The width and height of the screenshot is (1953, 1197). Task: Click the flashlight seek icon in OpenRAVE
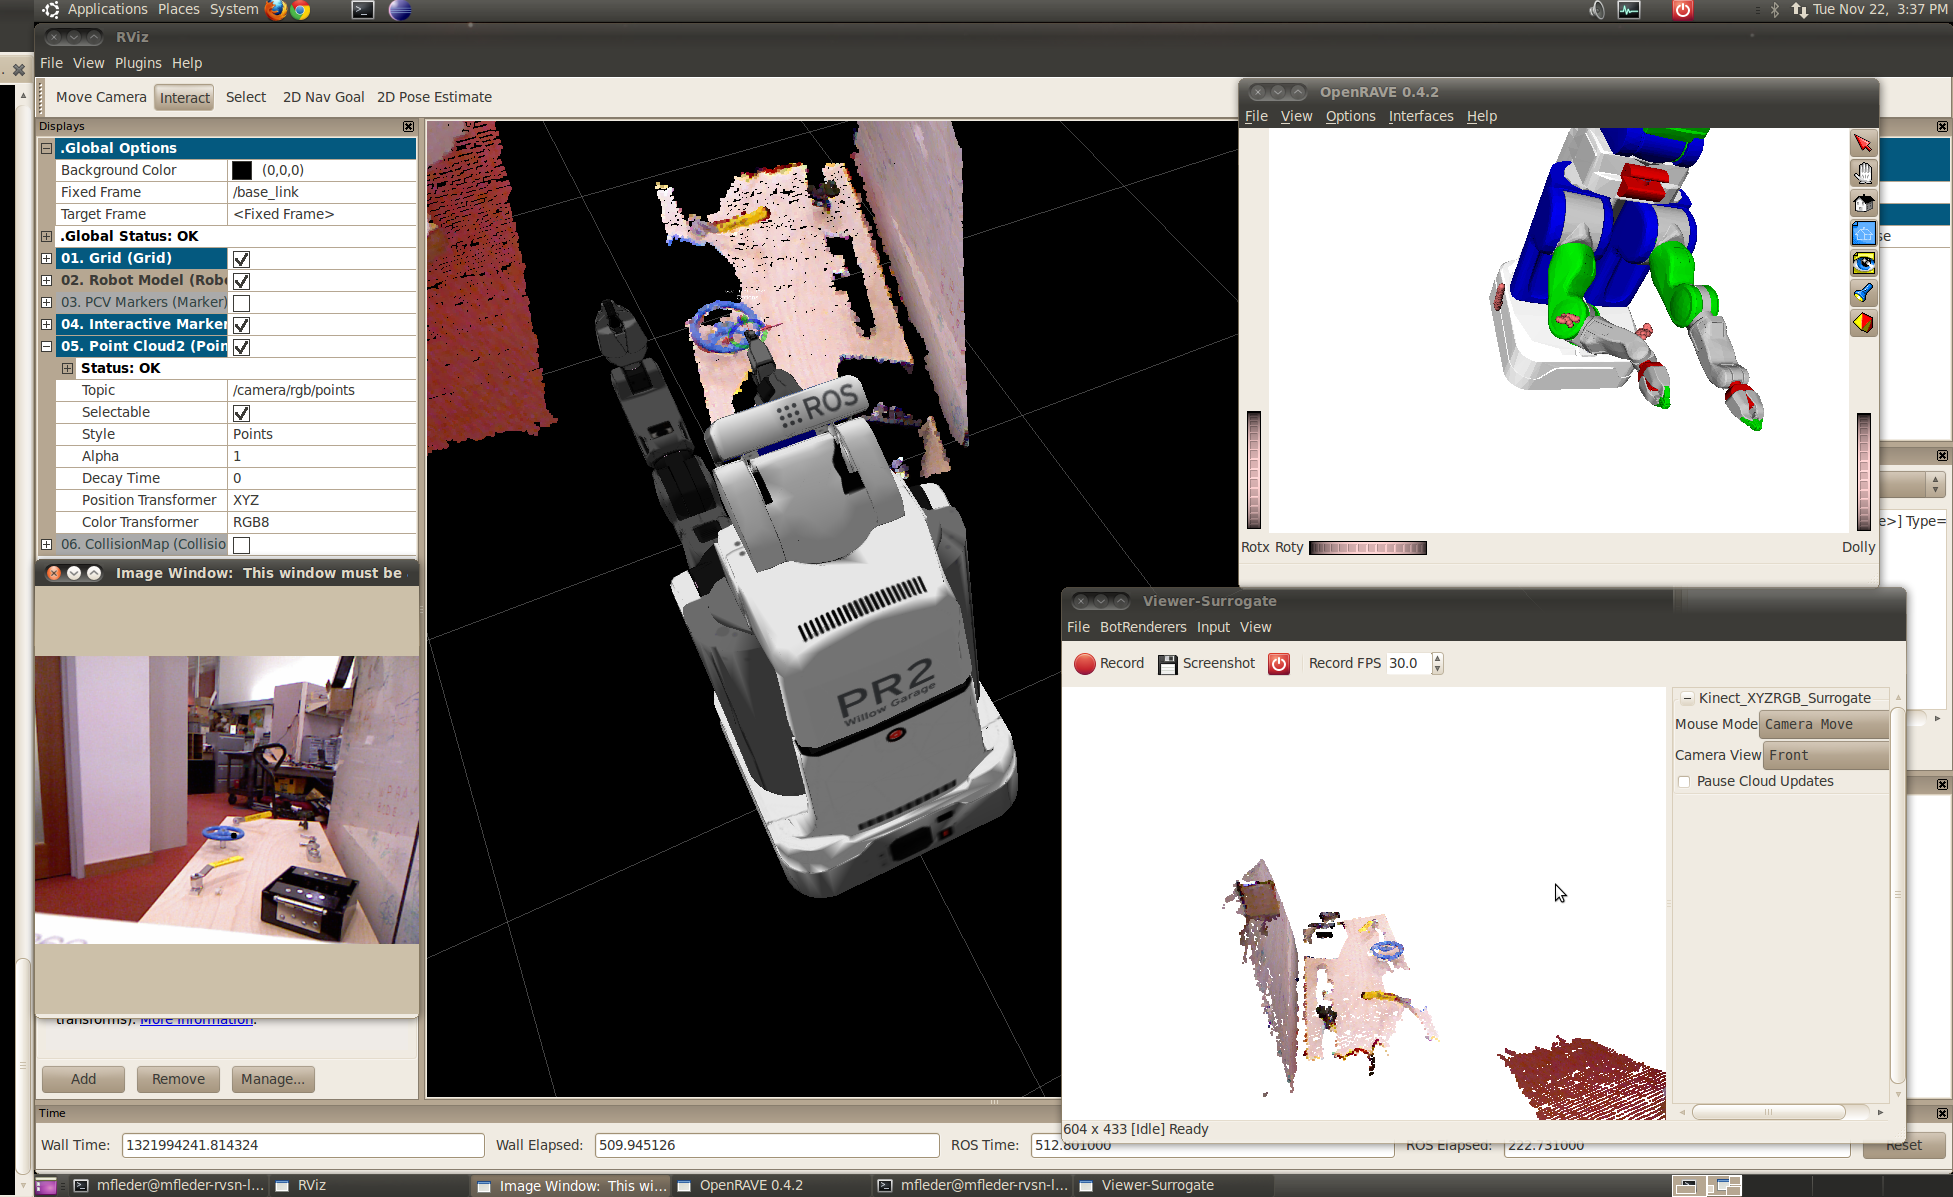pos(1863,293)
